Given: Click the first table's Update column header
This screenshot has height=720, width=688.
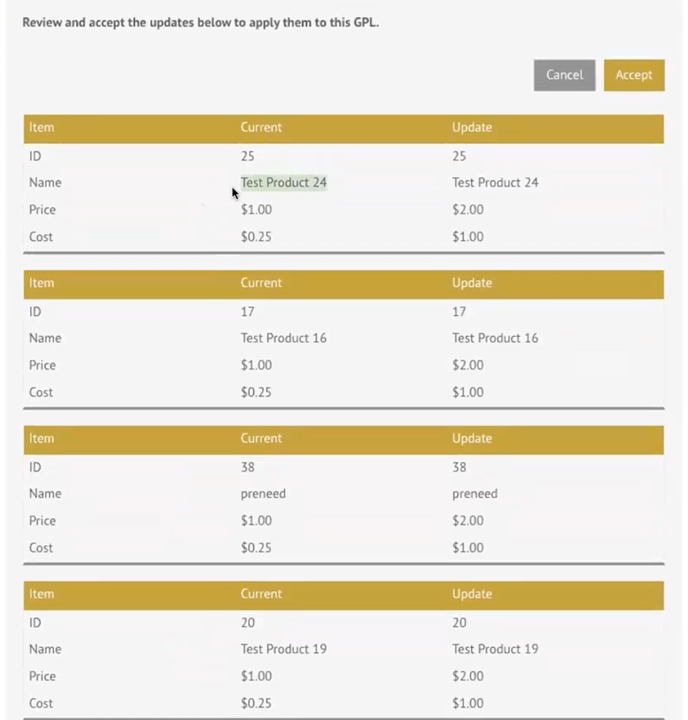Looking at the screenshot, I should click(x=472, y=127).
